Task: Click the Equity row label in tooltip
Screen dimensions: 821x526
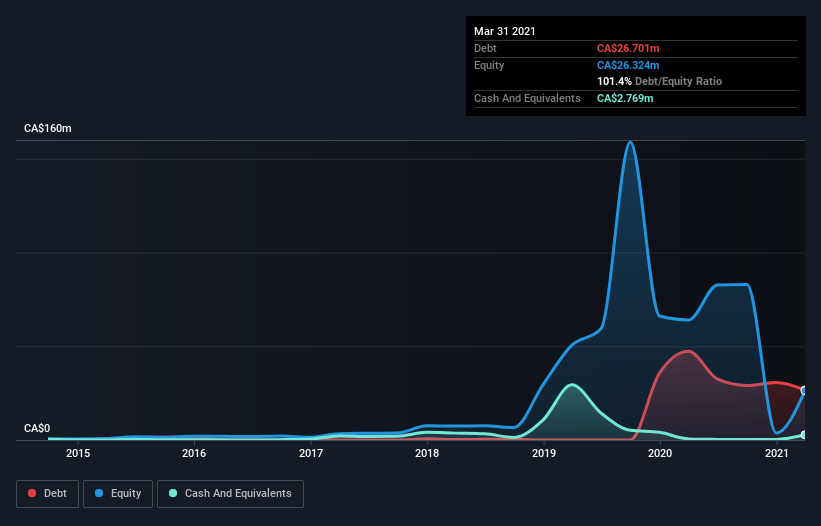Action: 489,65
